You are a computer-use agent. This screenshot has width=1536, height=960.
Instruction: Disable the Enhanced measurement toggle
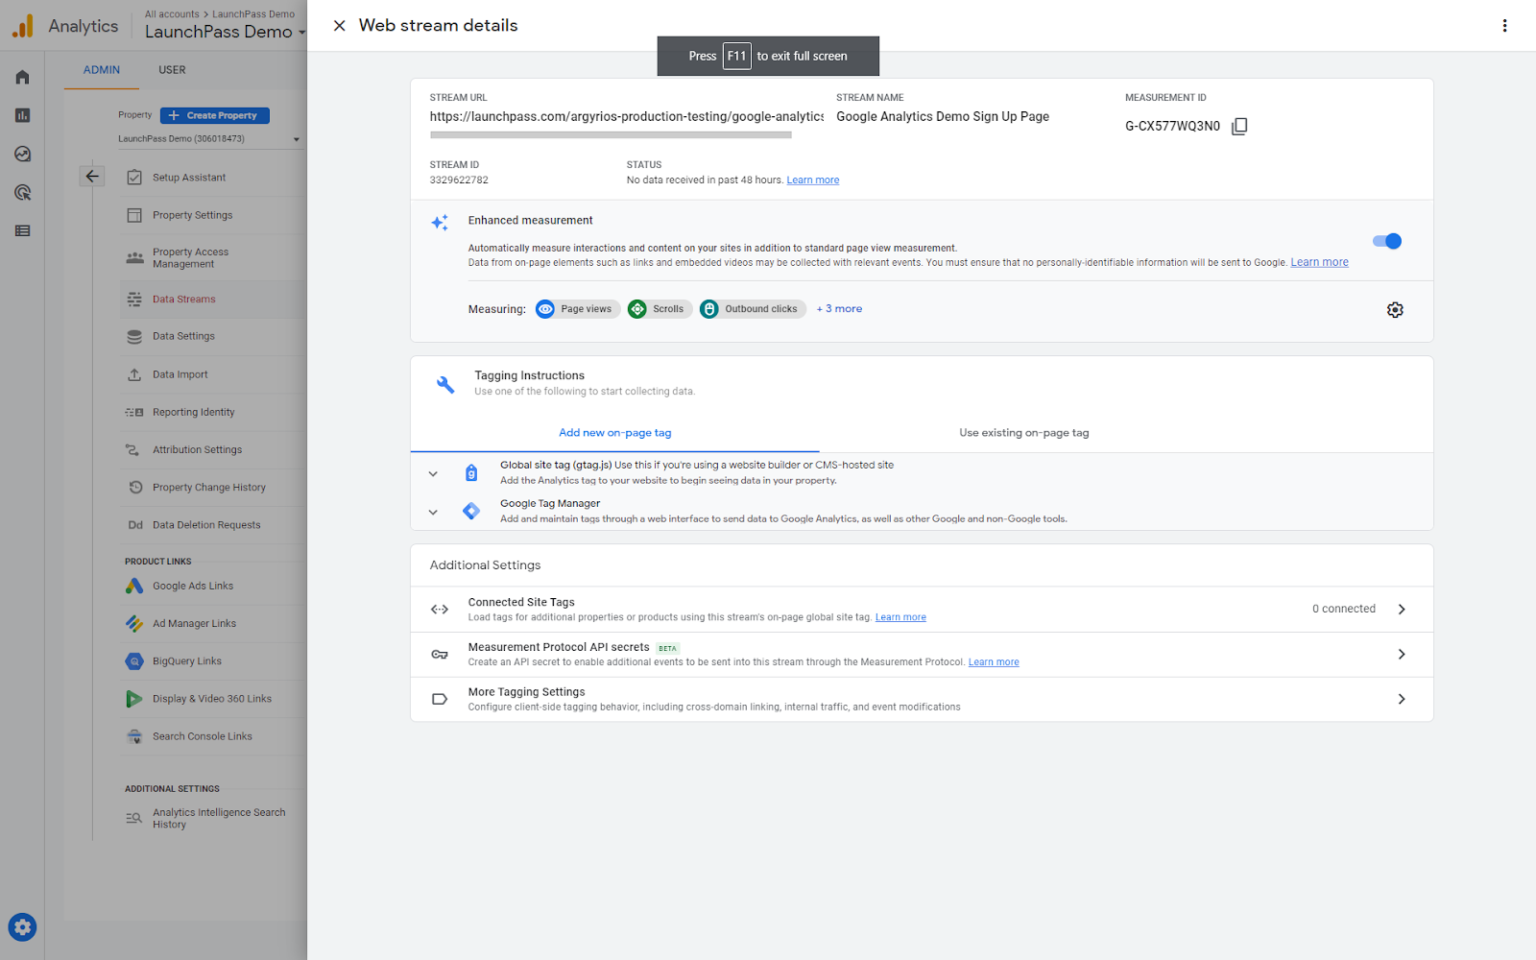pyautogui.click(x=1387, y=241)
